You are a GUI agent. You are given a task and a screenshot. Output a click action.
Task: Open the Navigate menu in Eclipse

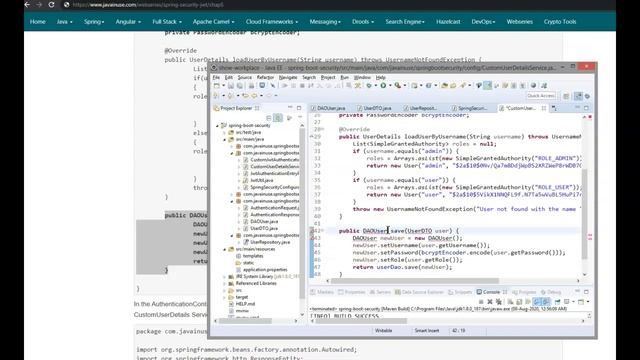[x=288, y=77]
